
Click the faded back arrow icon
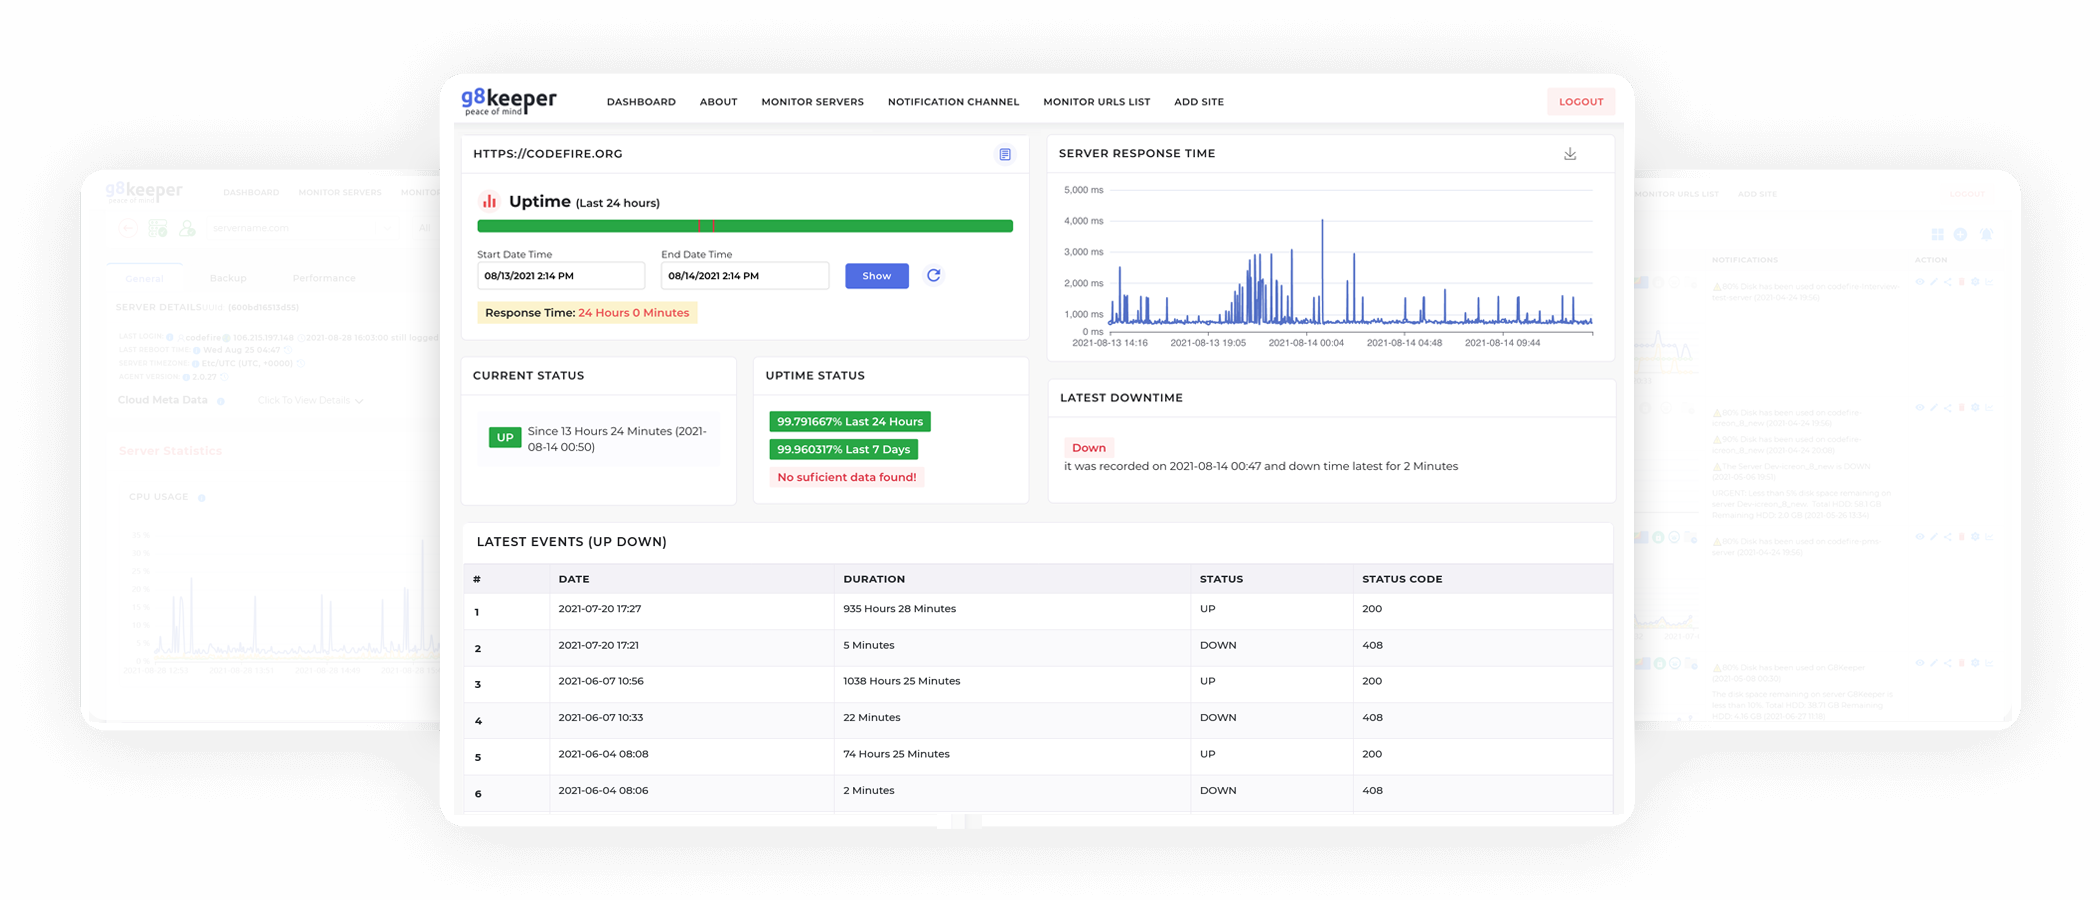(127, 228)
